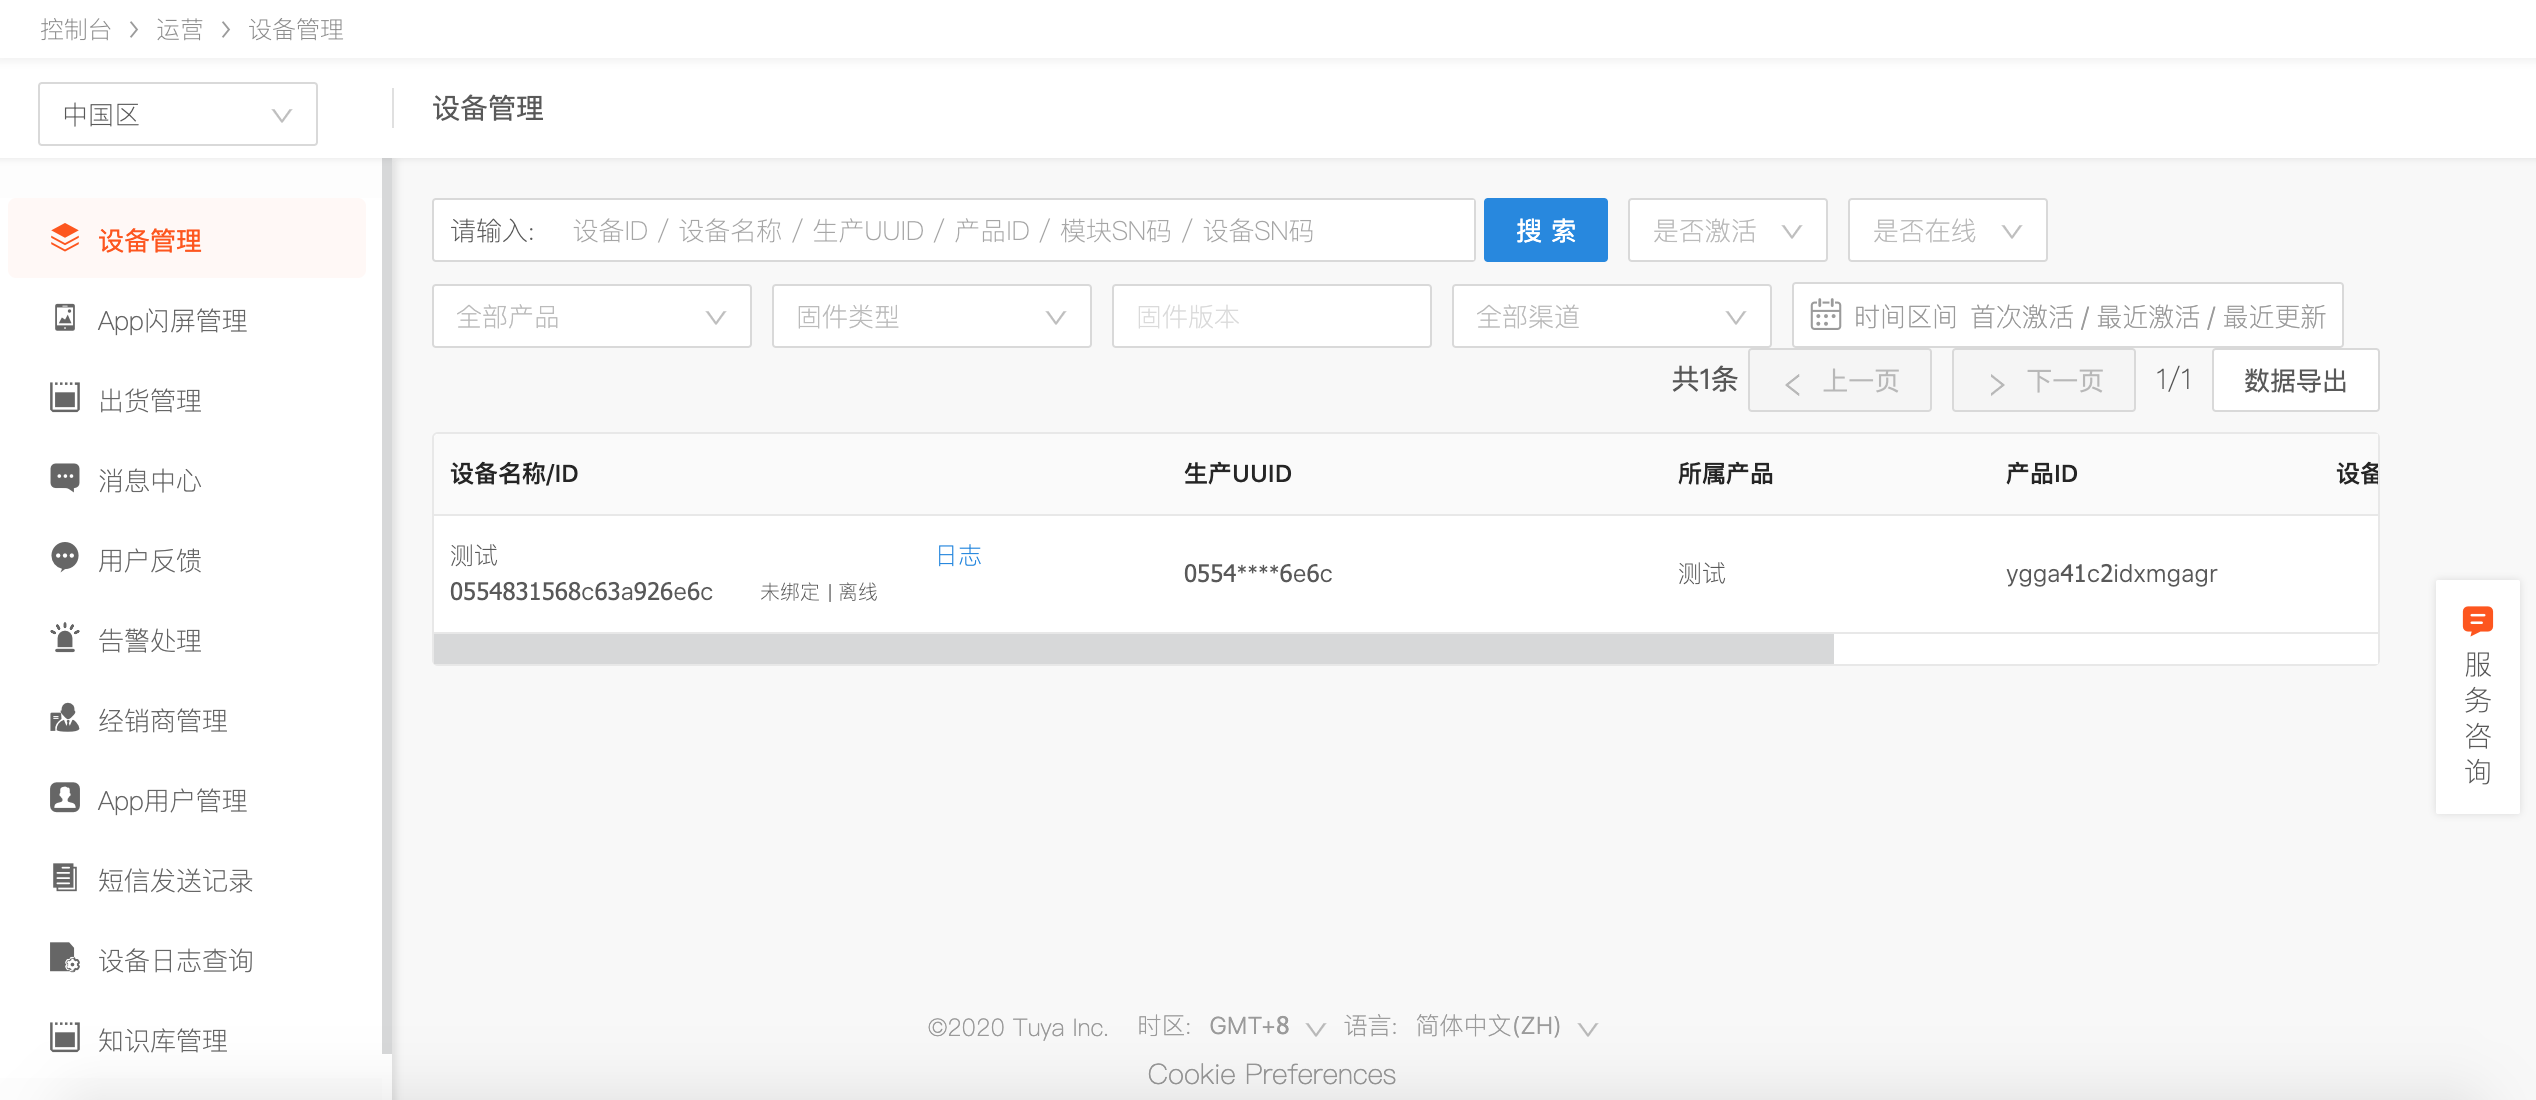Focus the device ID search input field
Screen dimensions: 2536x1100
(x=954, y=230)
